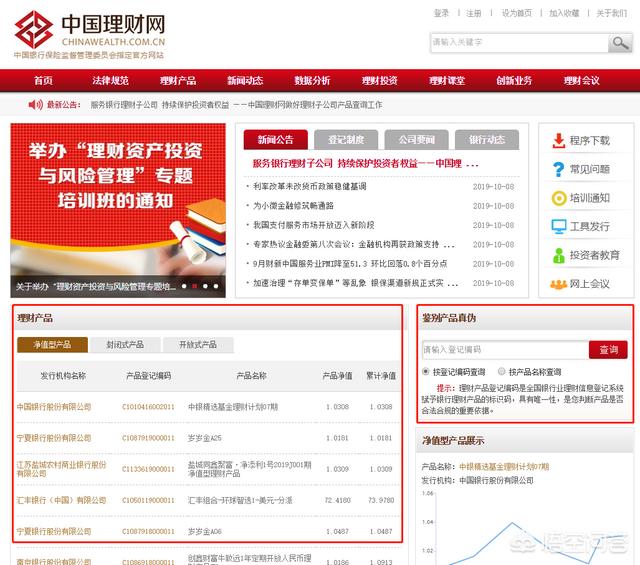Go to 数据分析 in the navigation bar
640x565 pixels.
click(312, 80)
